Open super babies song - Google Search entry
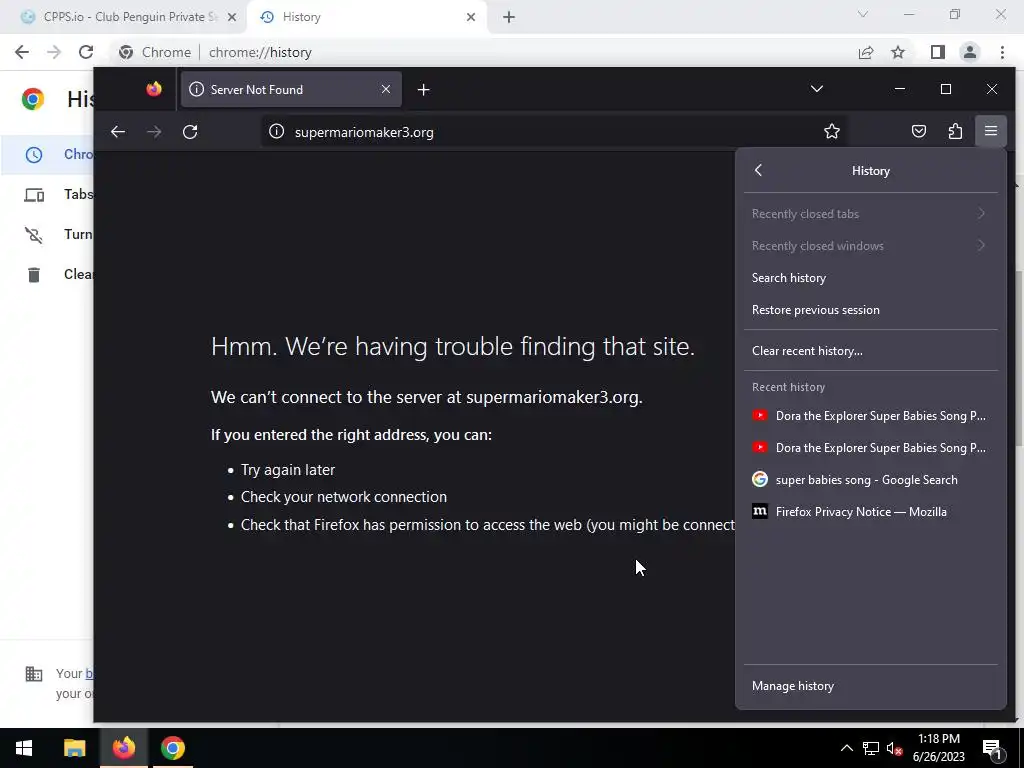The width and height of the screenshot is (1024, 768). 871,479
